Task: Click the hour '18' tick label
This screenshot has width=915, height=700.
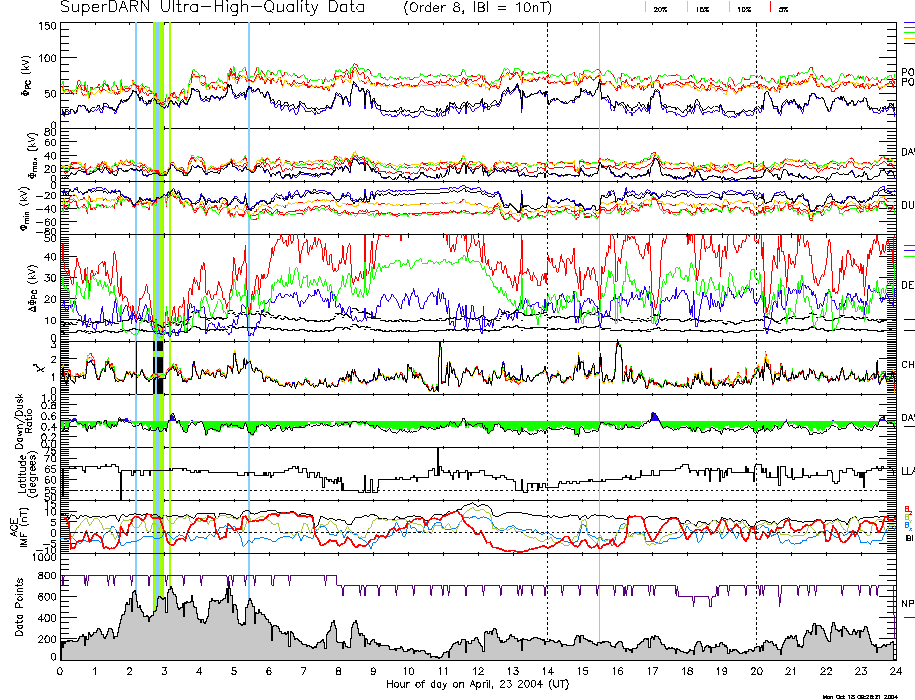Action: (x=687, y=671)
